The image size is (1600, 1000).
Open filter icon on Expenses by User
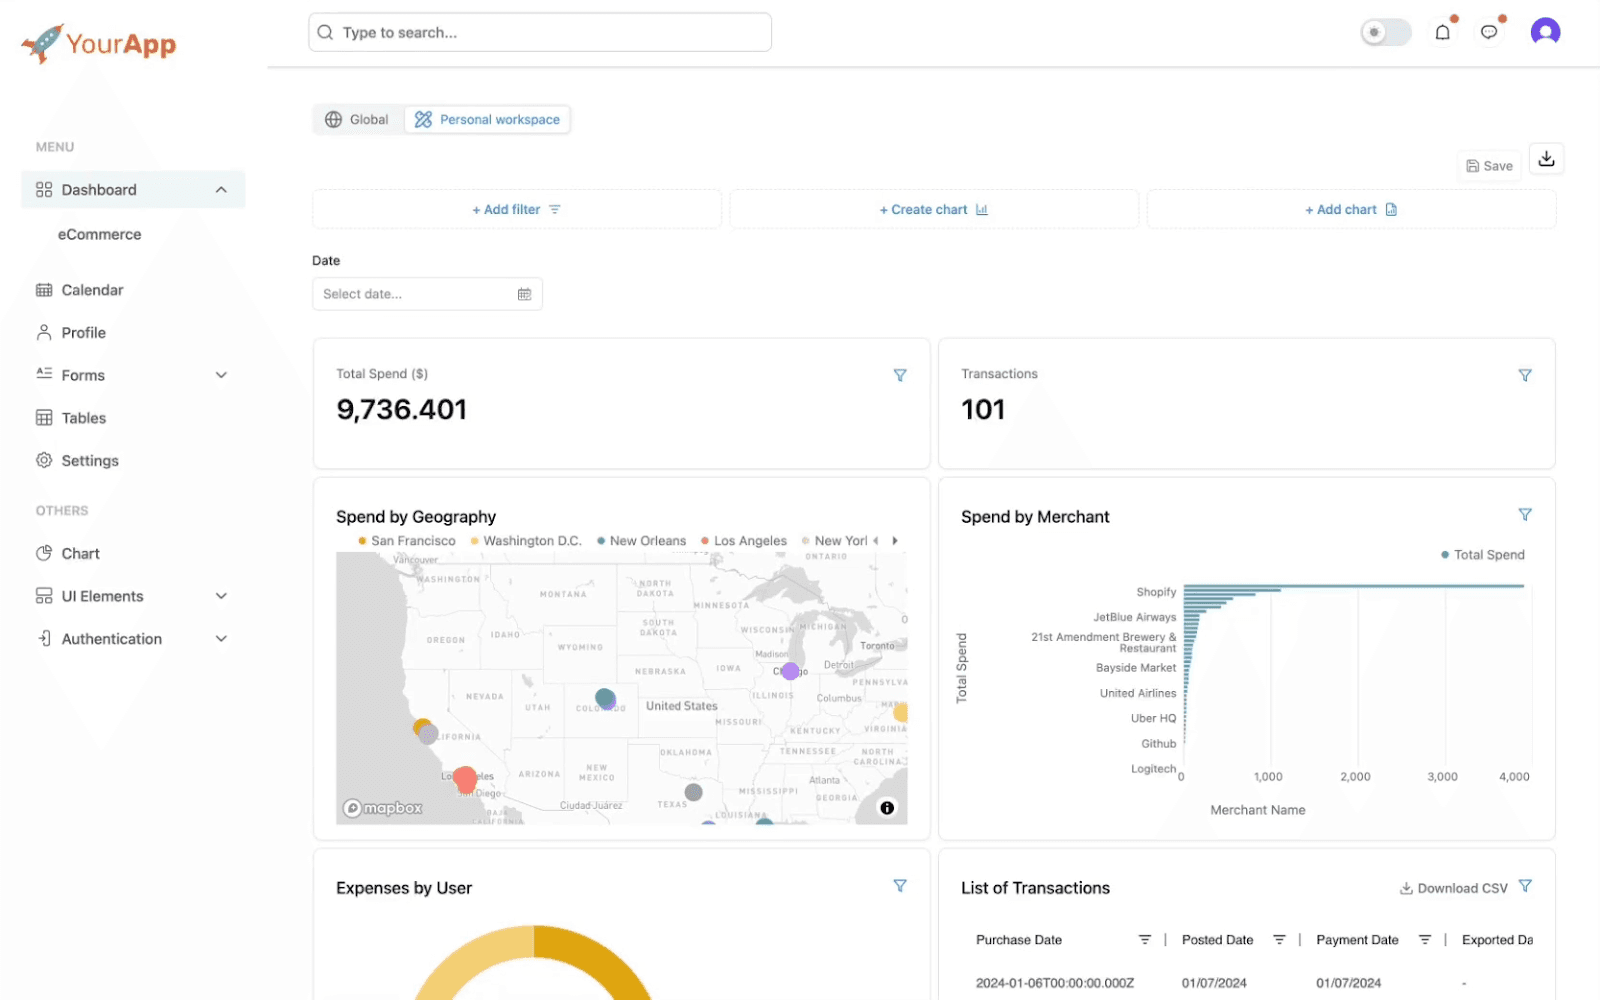(900, 886)
